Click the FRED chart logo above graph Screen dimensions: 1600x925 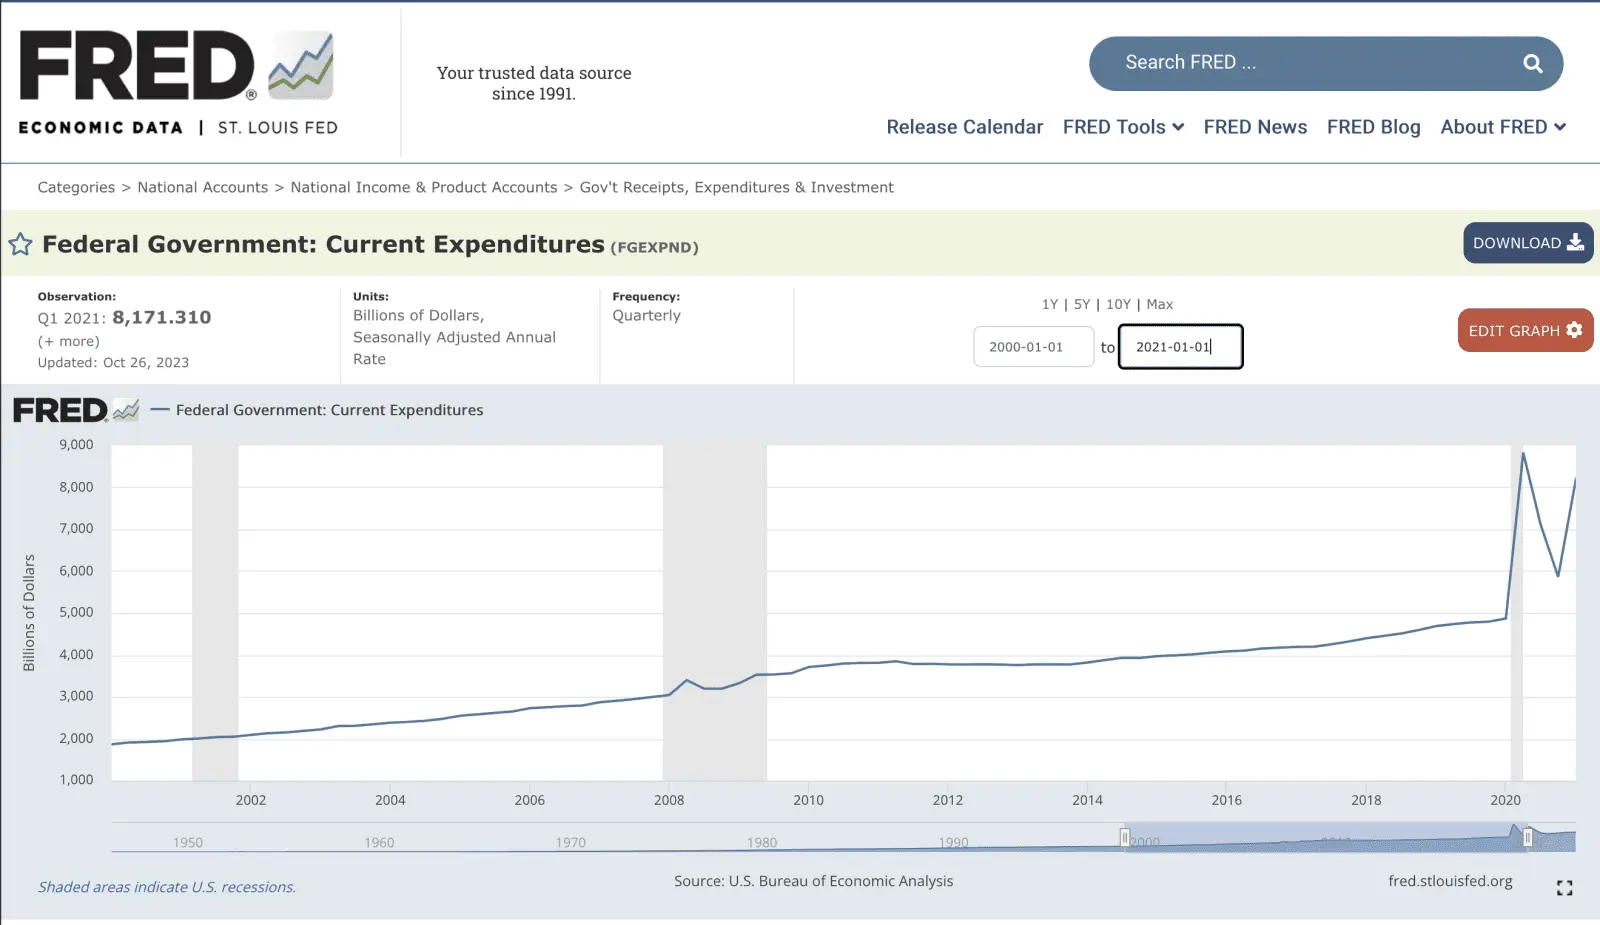click(75, 410)
